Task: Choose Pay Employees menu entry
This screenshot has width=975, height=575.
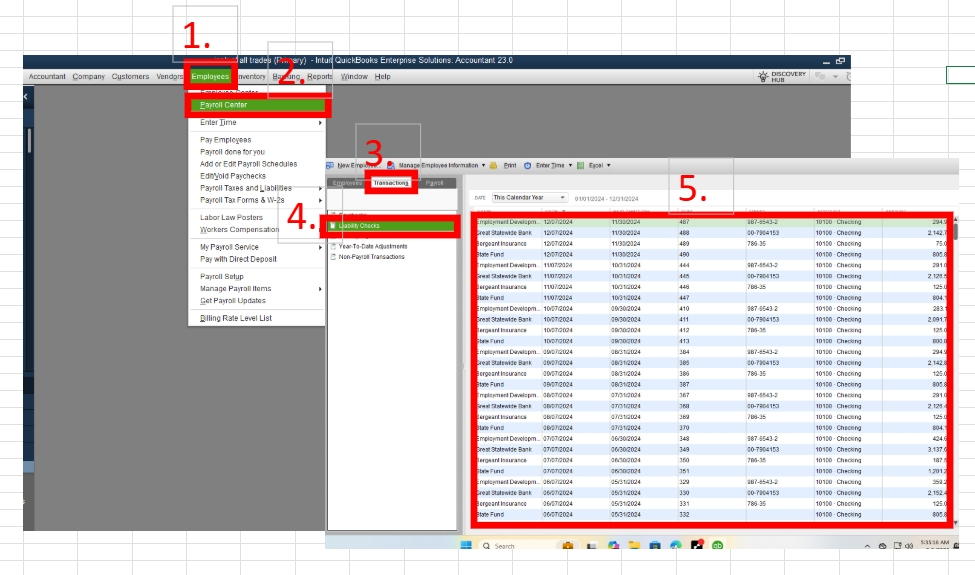Action: pos(226,140)
